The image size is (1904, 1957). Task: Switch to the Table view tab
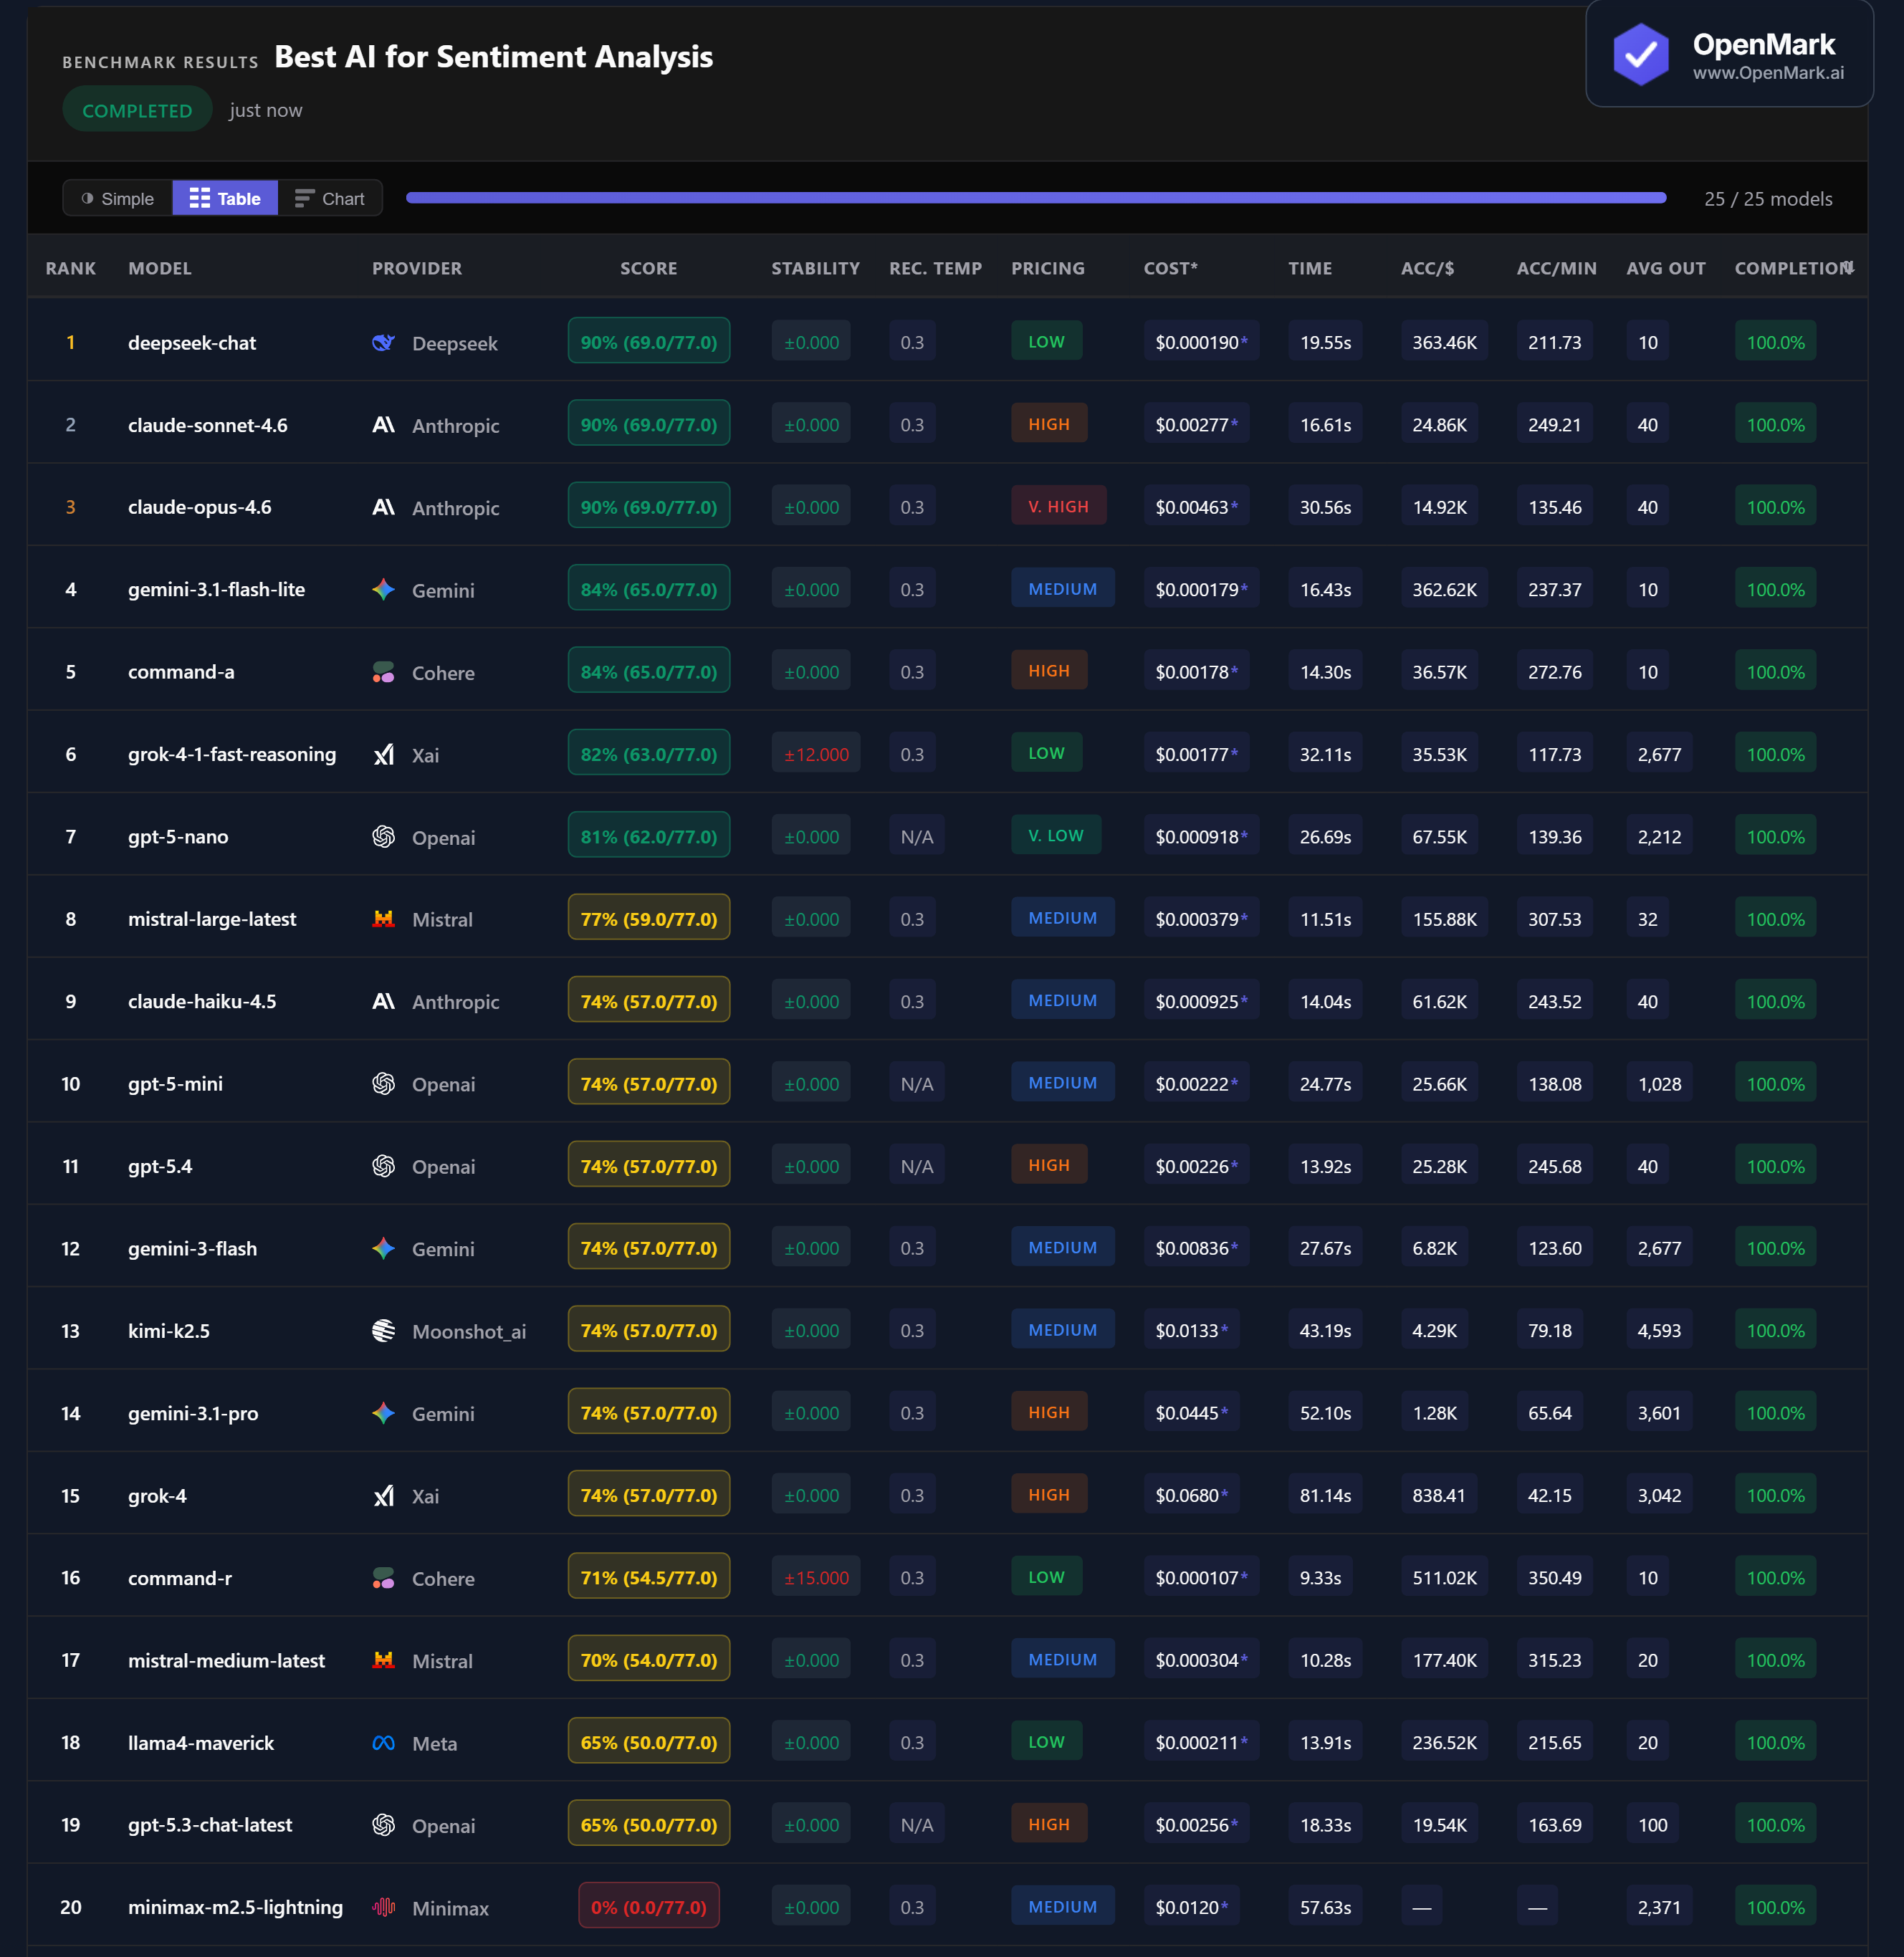pos(224,198)
